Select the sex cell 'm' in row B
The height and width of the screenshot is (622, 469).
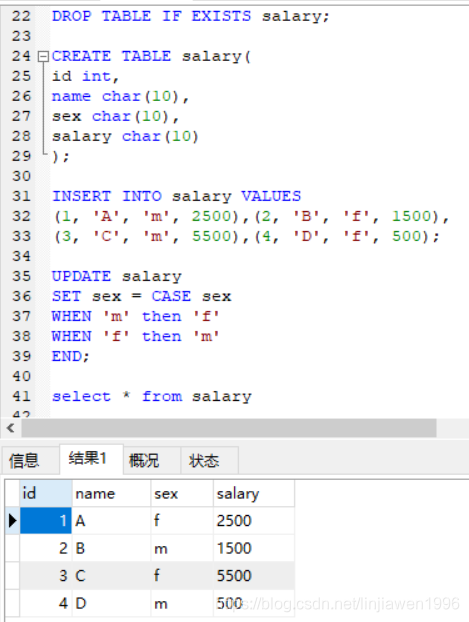tap(182, 548)
